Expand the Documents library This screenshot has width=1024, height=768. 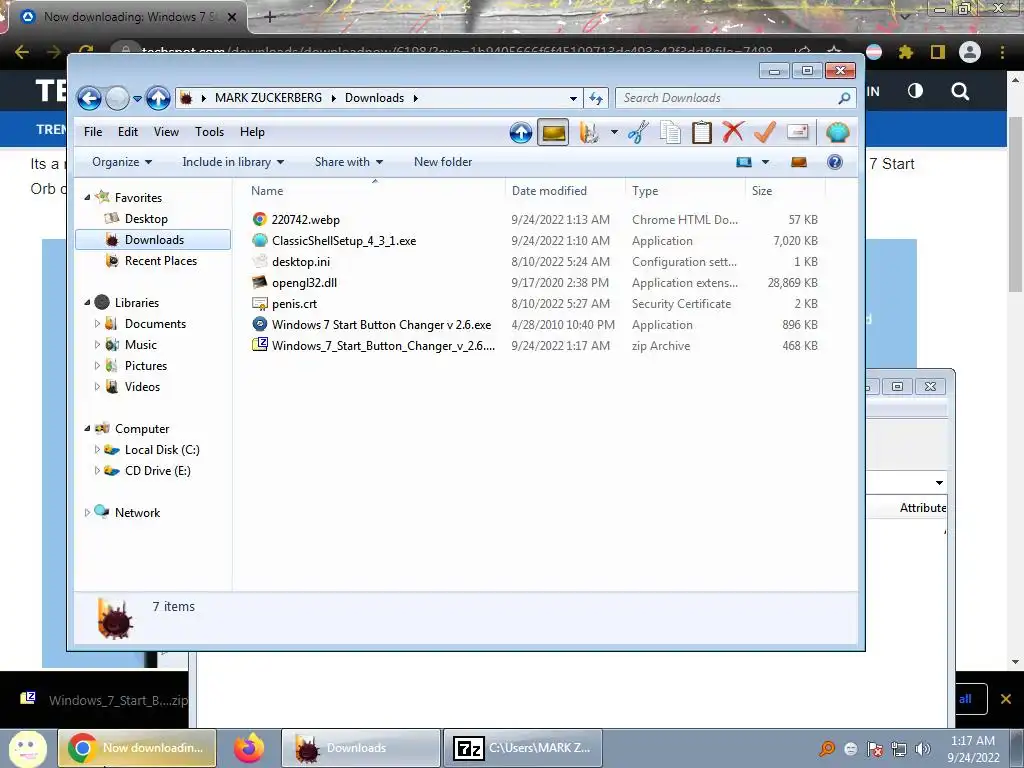(x=97, y=323)
